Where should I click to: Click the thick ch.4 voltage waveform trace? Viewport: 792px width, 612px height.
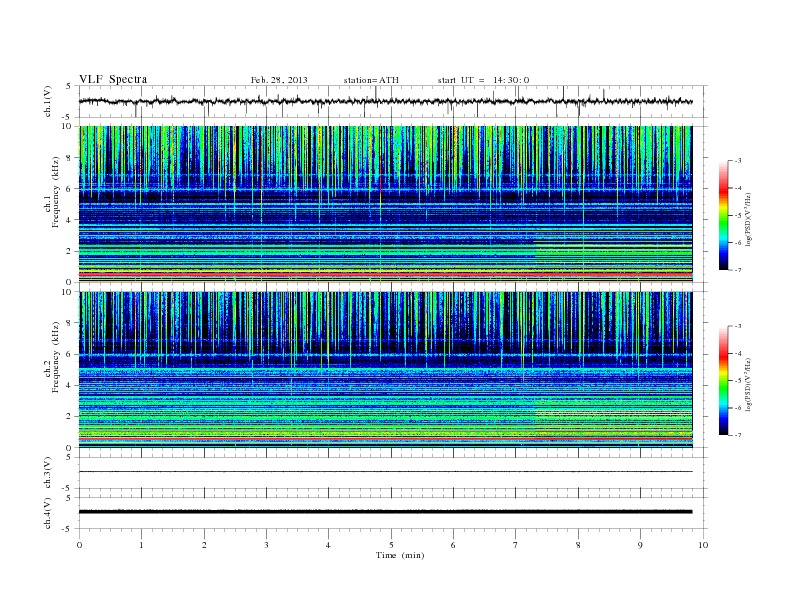pyautogui.click(x=385, y=512)
